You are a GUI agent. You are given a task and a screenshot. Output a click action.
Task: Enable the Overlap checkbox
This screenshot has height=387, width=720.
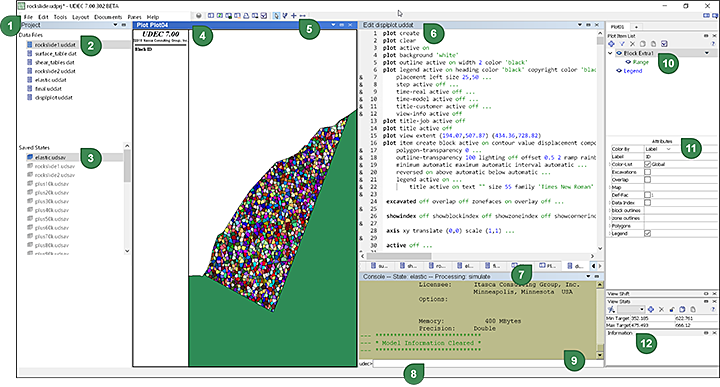pyautogui.click(x=647, y=179)
